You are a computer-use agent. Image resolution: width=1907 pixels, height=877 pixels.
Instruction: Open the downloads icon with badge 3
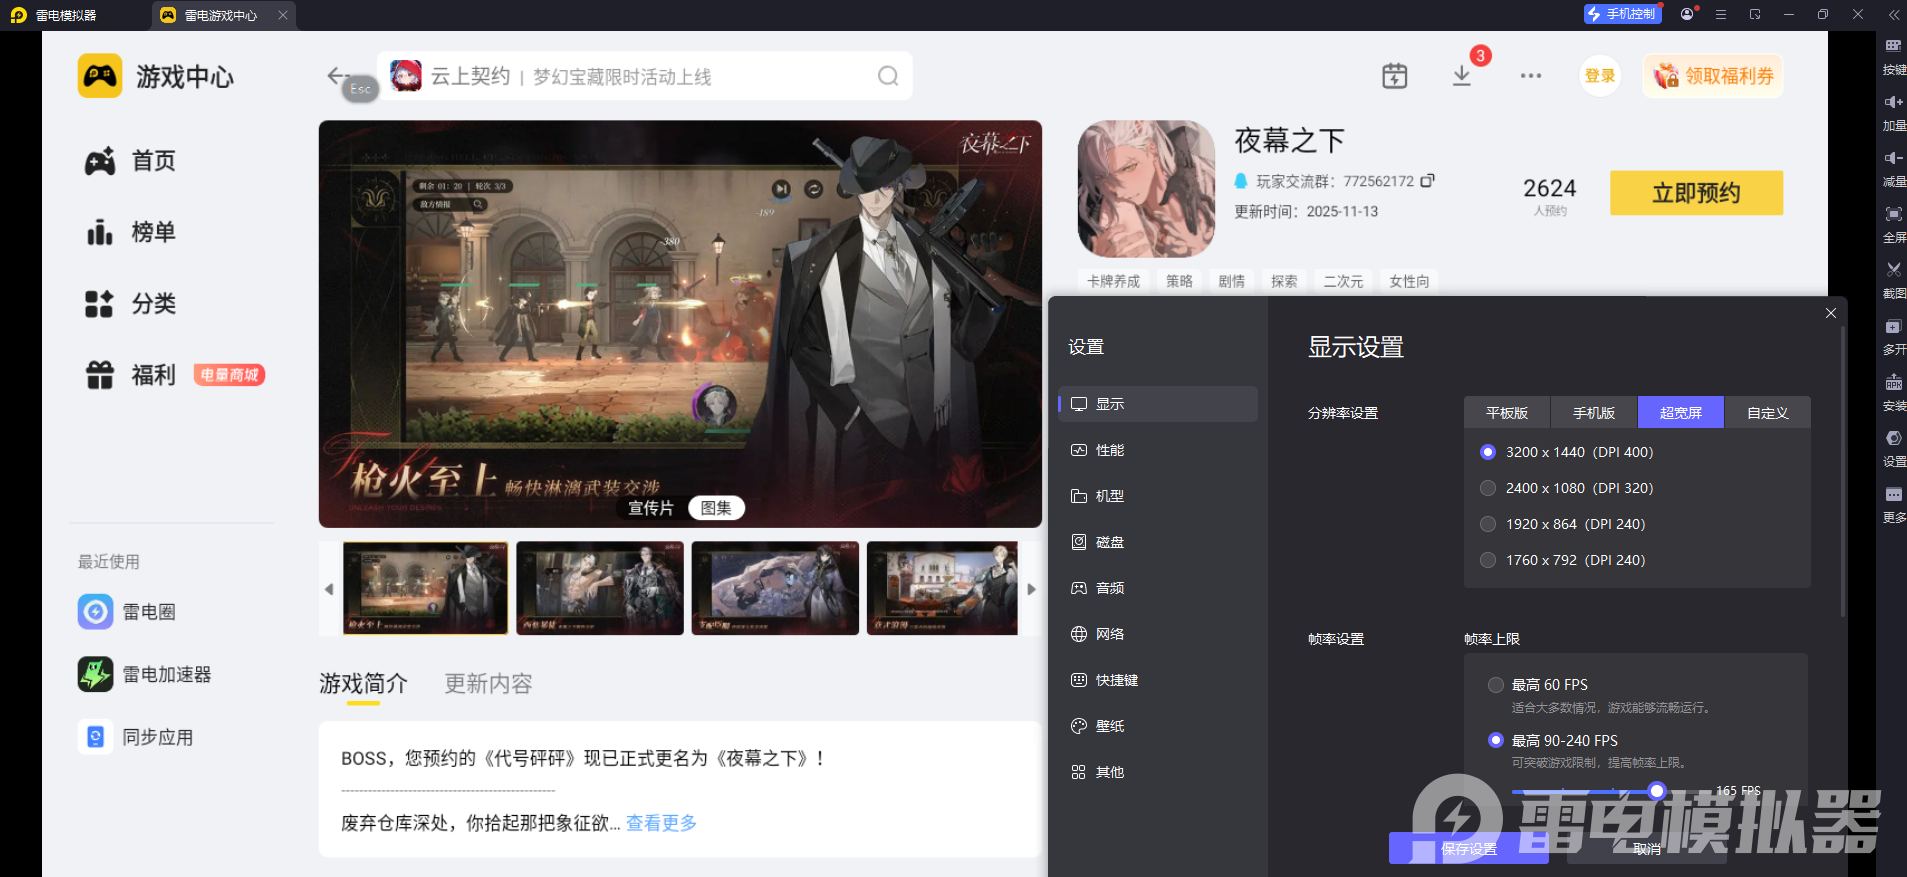pyautogui.click(x=1462, y=76)
